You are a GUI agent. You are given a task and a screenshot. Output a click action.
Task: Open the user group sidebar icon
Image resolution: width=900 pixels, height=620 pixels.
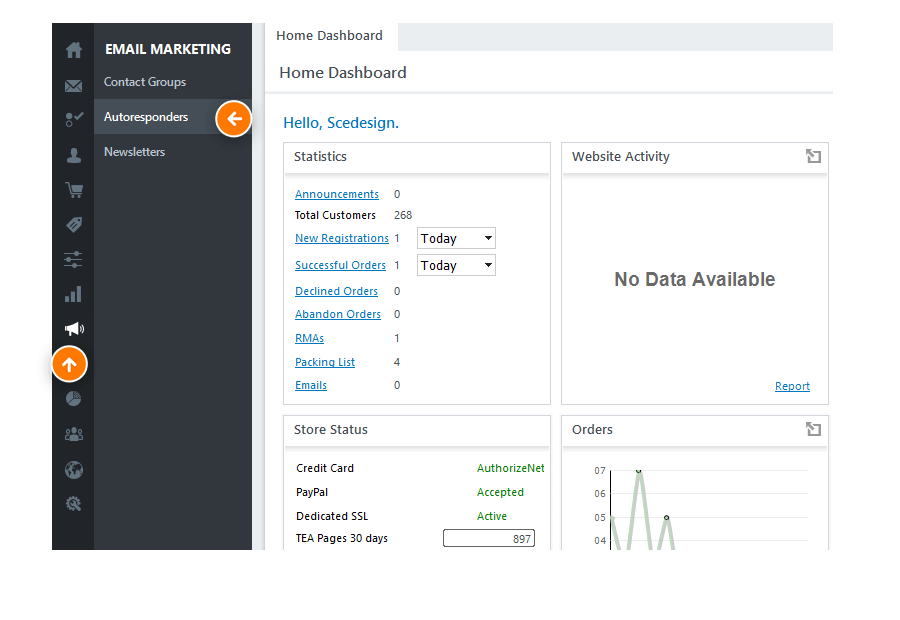click(x=73, y=434)
